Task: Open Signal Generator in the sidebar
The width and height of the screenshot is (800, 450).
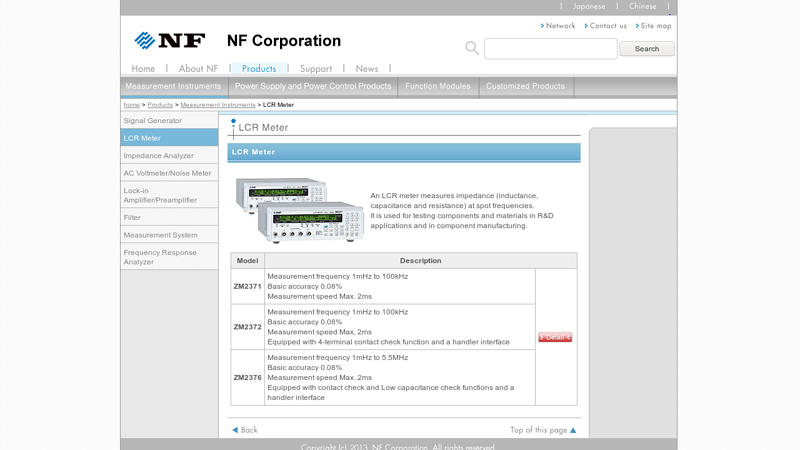Action: click(169, 120)
